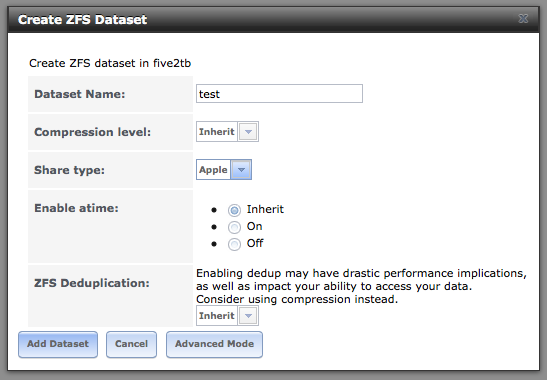The width and height of the screenshot is (547, 380).
Task: Click the Dataset Name input field
Action: [279, 94]
